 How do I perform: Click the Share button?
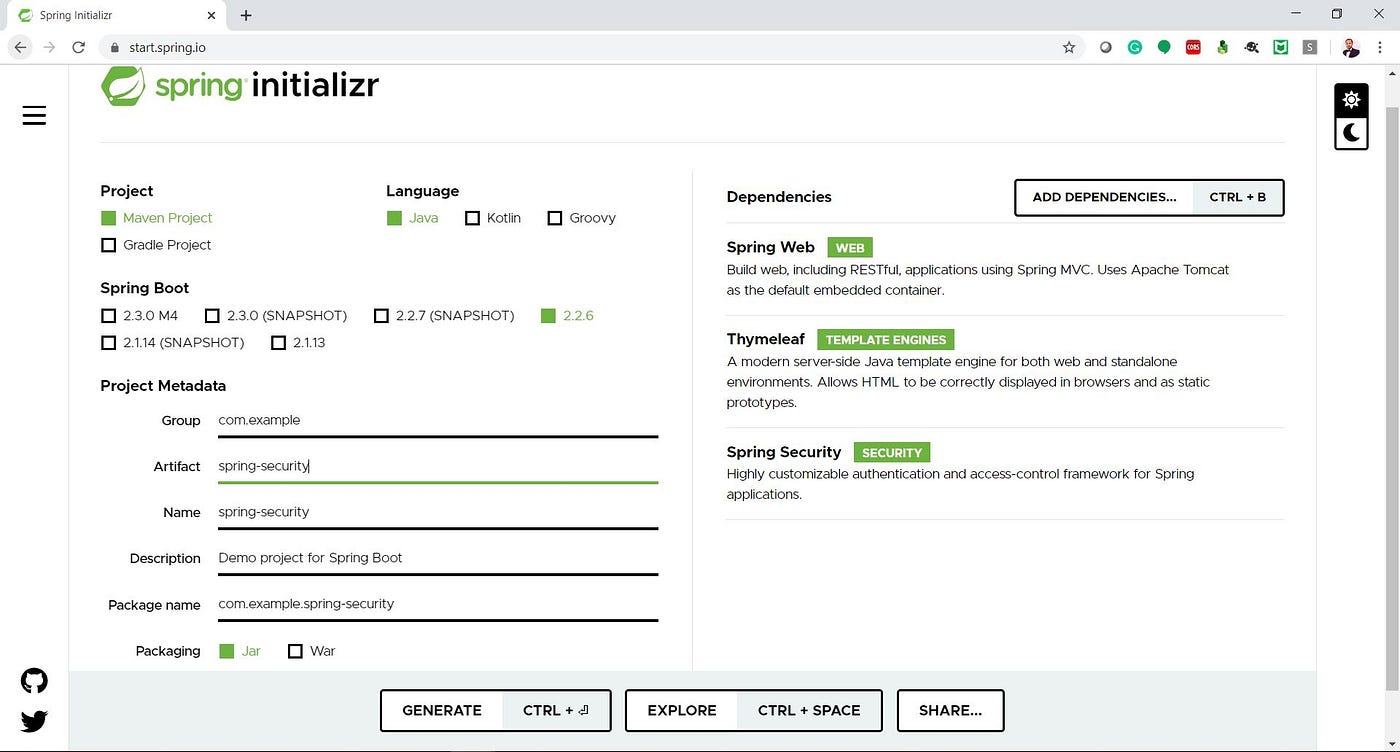950,711
